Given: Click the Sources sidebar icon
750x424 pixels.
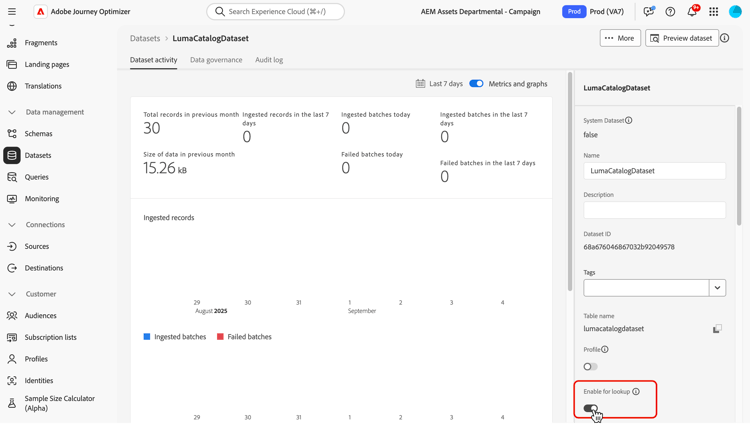Looking at the screenshot, I should tap(12, 246).
